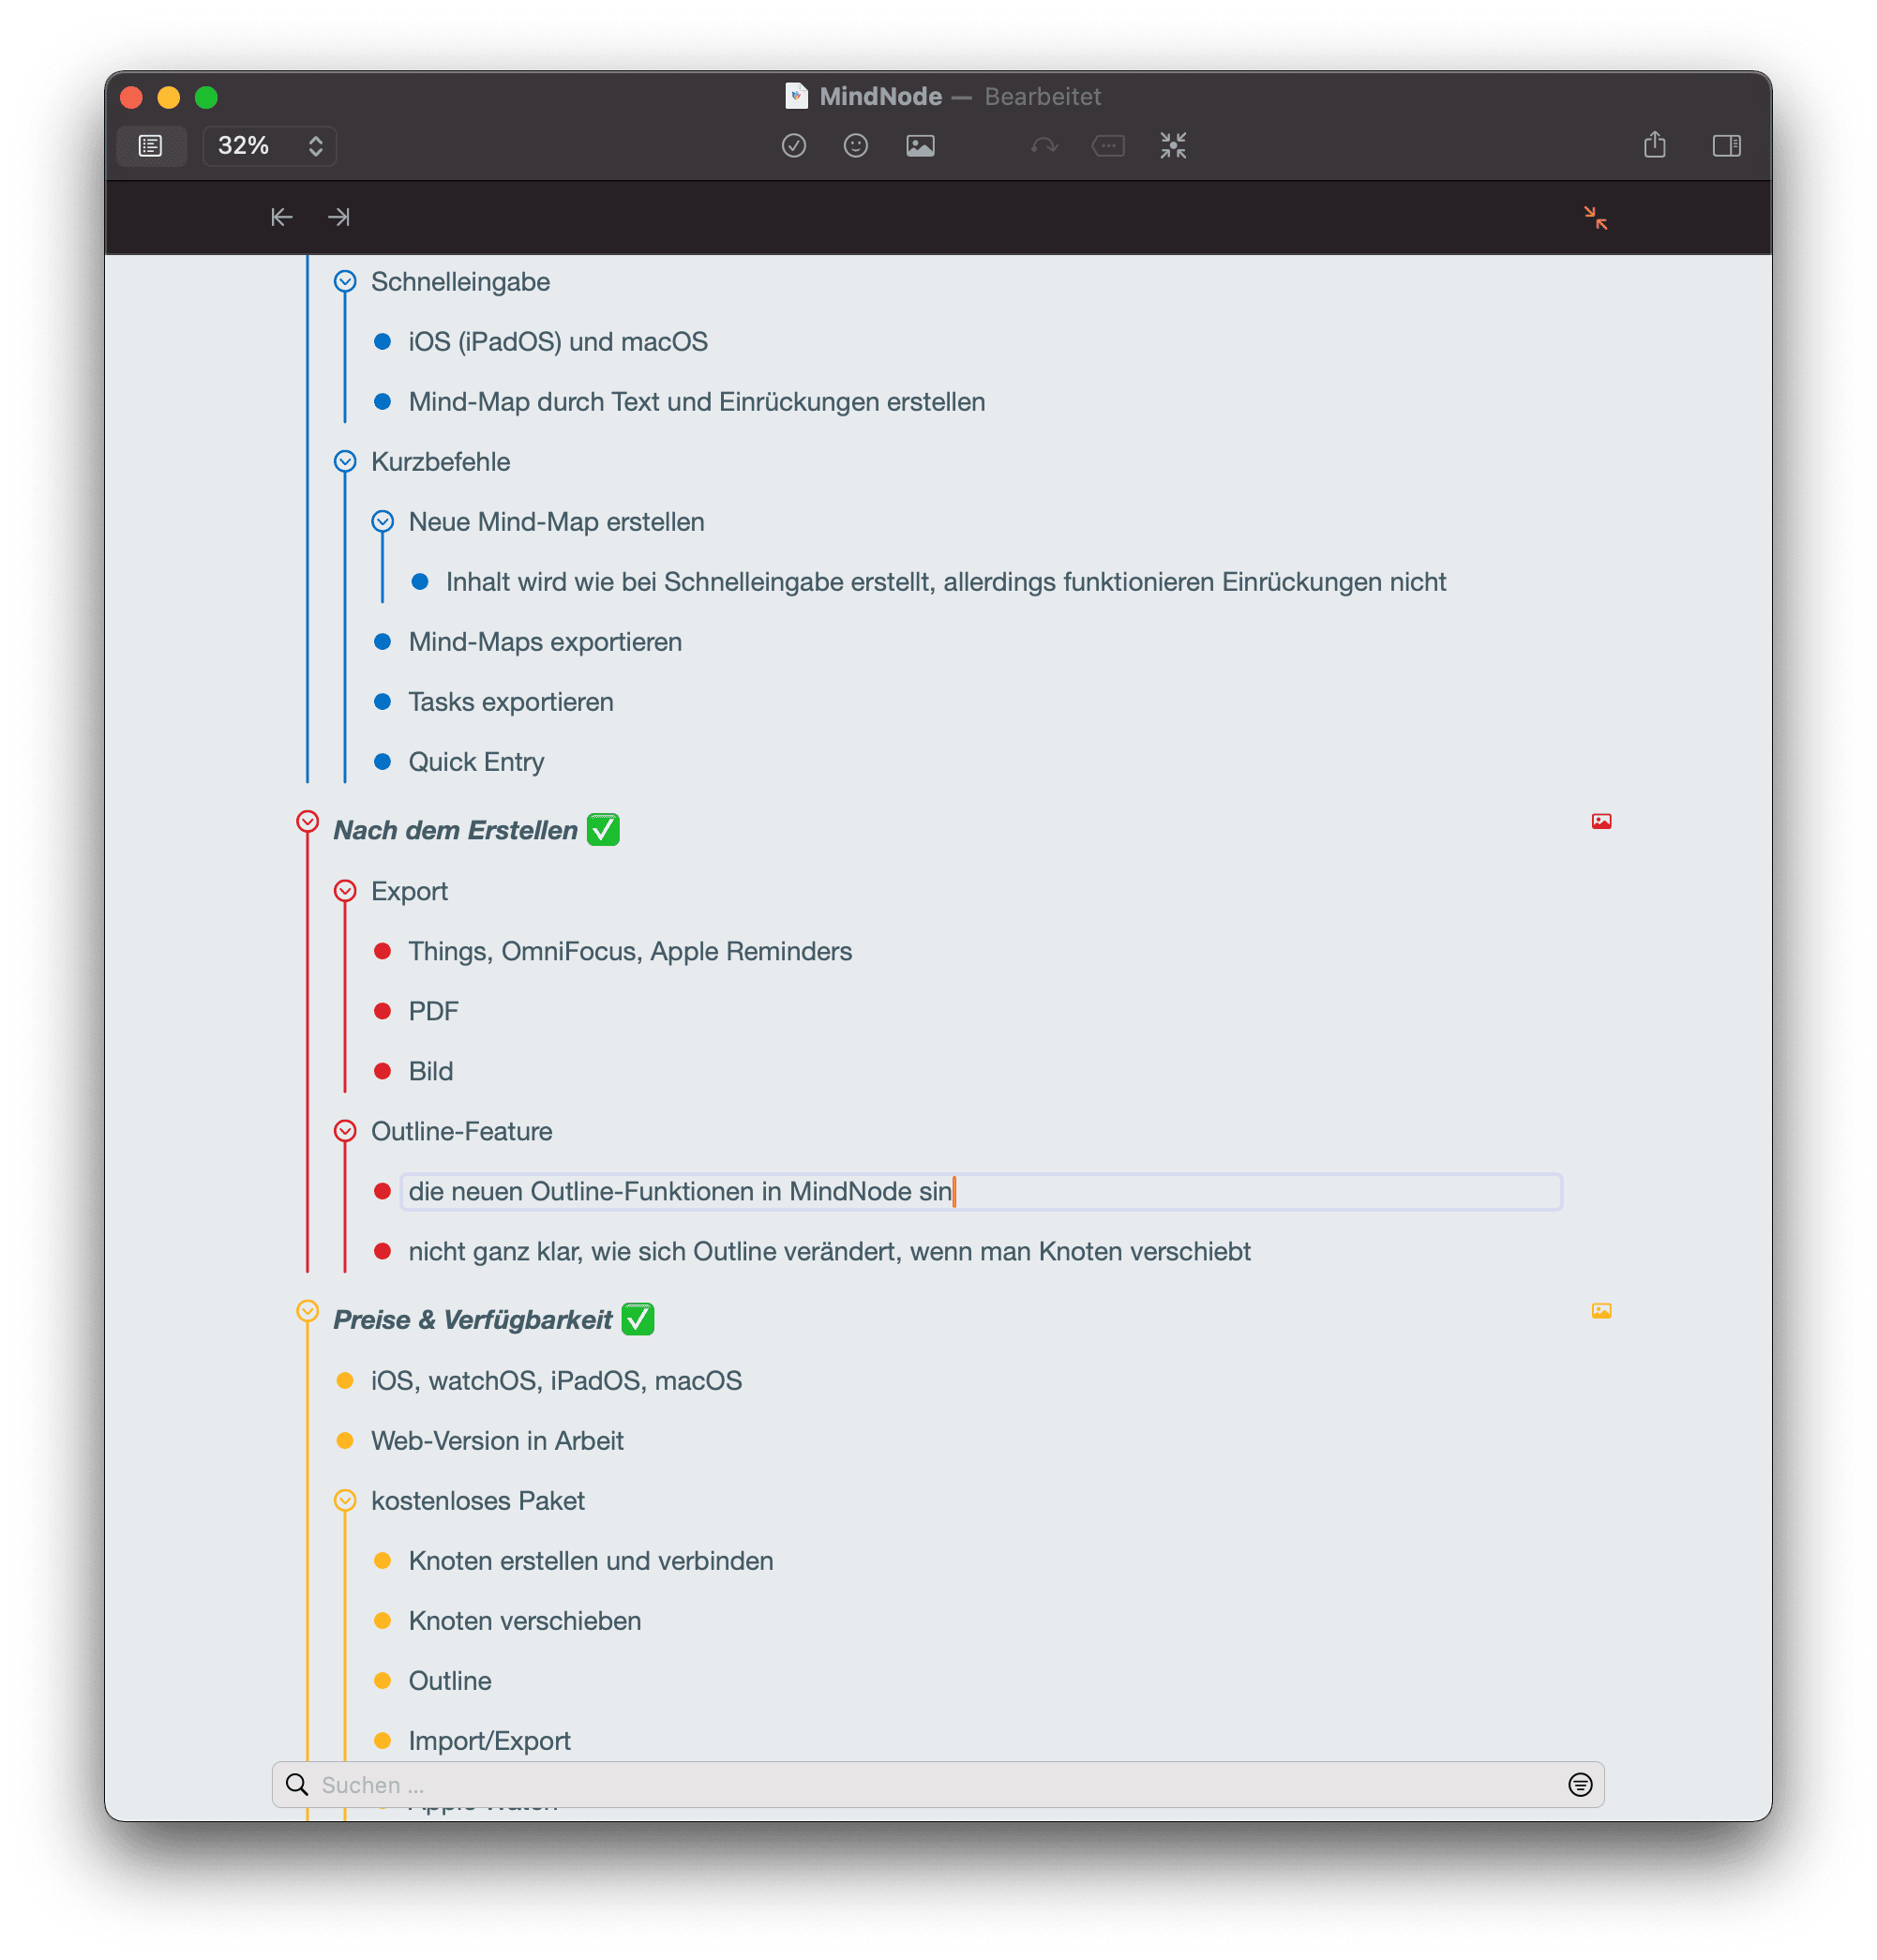The width and height of the screenshot is (1877, 1960).
Task: Select the 'Inhalt wird wie bei Schnelleingabe' row
Action: pyautogui.click(x=946, y=582)
